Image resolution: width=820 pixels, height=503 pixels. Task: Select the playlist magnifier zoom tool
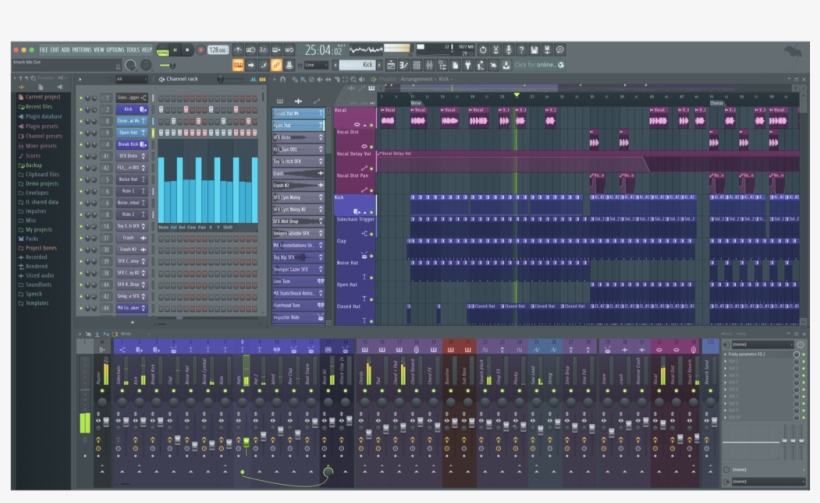pyautogui.click(x=354, y=79)
